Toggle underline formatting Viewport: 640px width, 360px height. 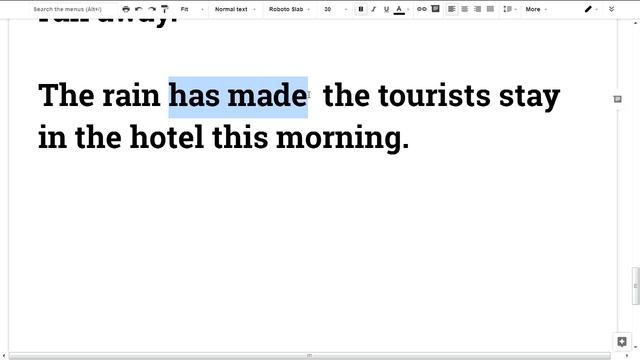(386, 9)
